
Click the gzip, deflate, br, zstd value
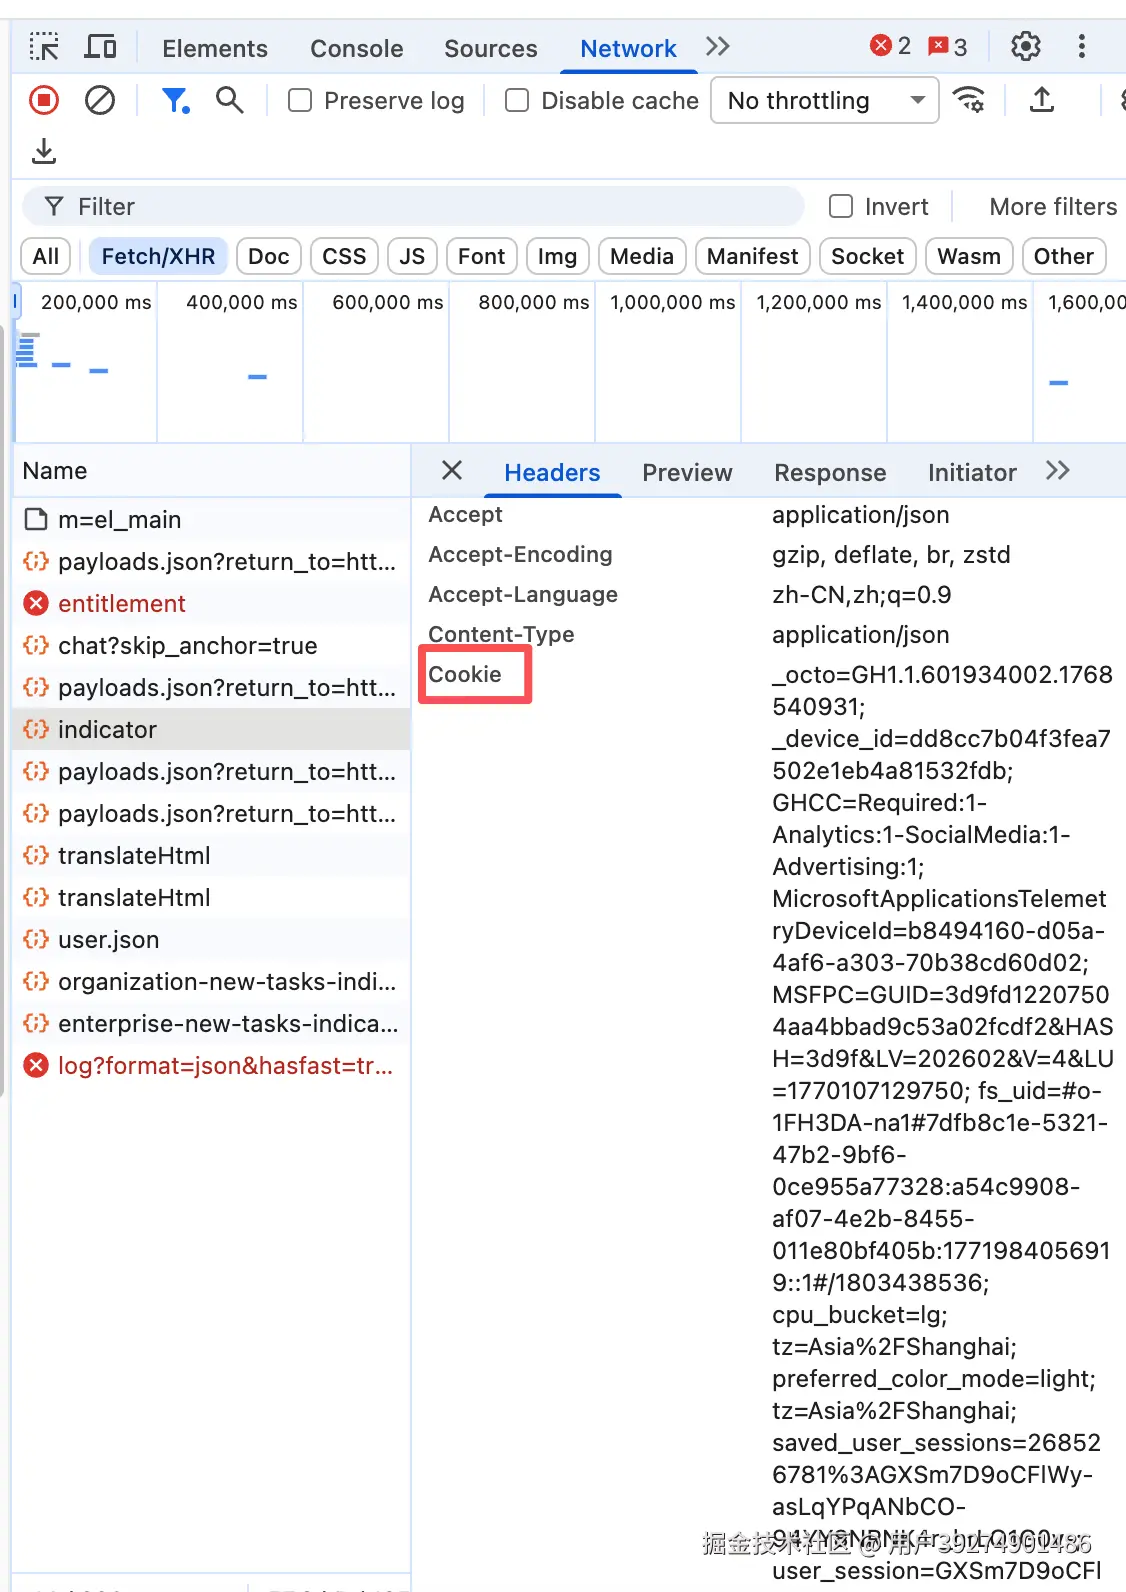point(891,555)
